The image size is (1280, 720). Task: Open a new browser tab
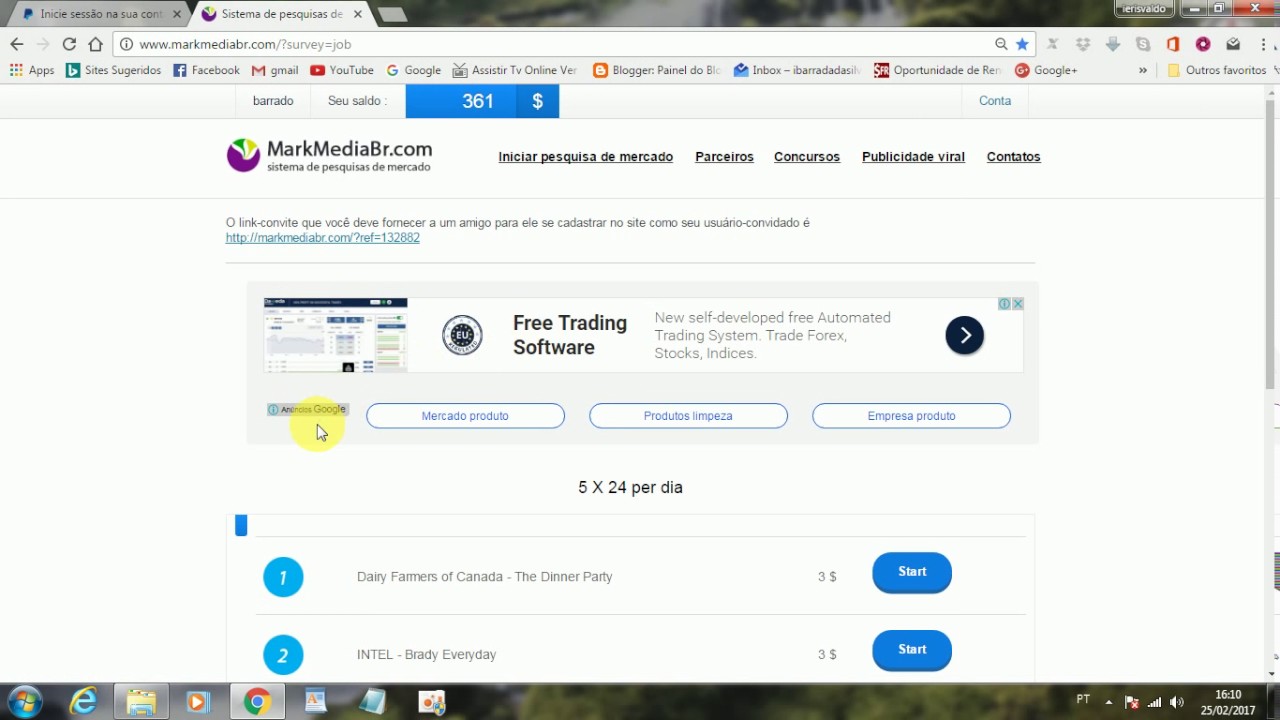point(392,14)
